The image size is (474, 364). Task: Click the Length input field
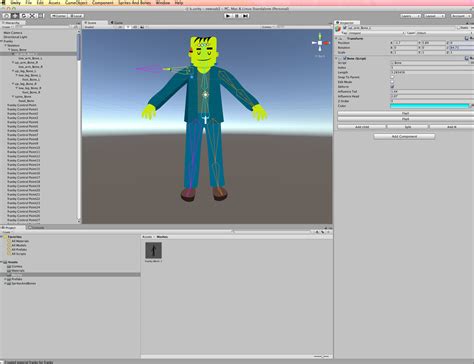coord(432,72)
